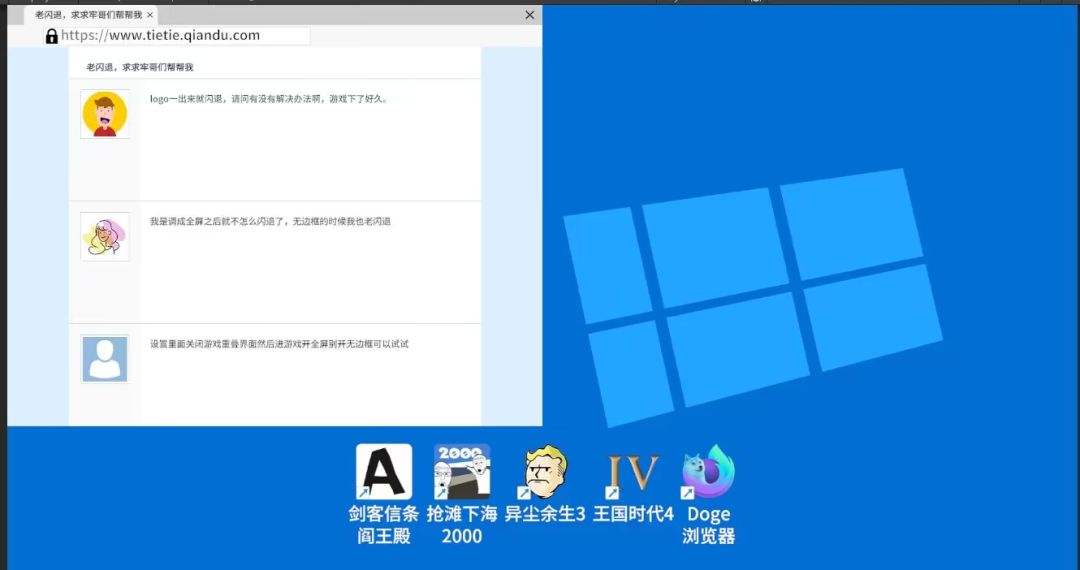Click the padlock icon beside the URL
1080x570 pixels.
point(52,36)
